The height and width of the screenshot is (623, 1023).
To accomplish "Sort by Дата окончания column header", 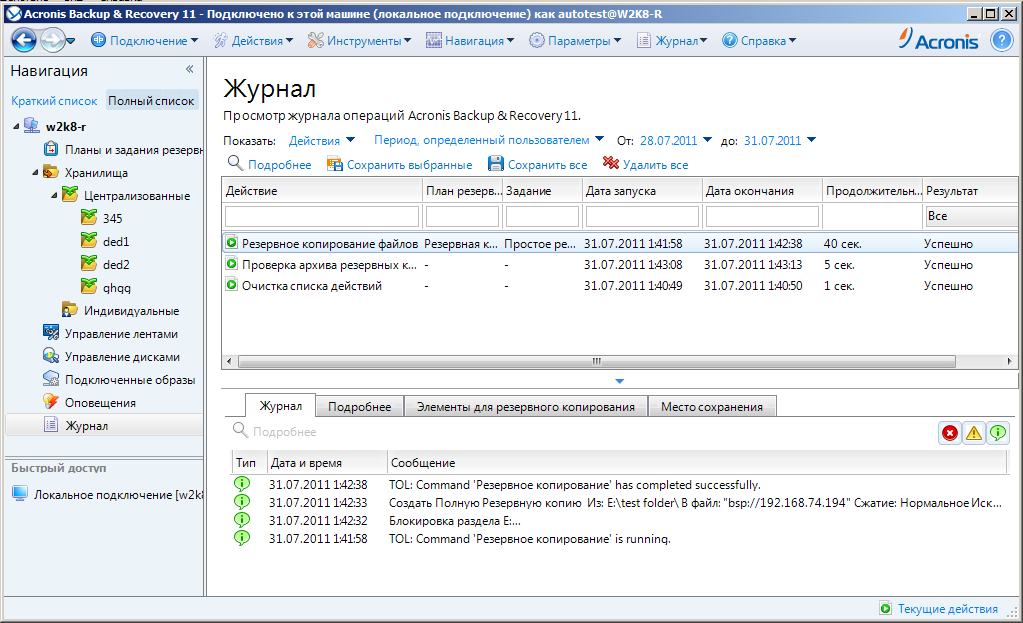I will coord(762,190).
